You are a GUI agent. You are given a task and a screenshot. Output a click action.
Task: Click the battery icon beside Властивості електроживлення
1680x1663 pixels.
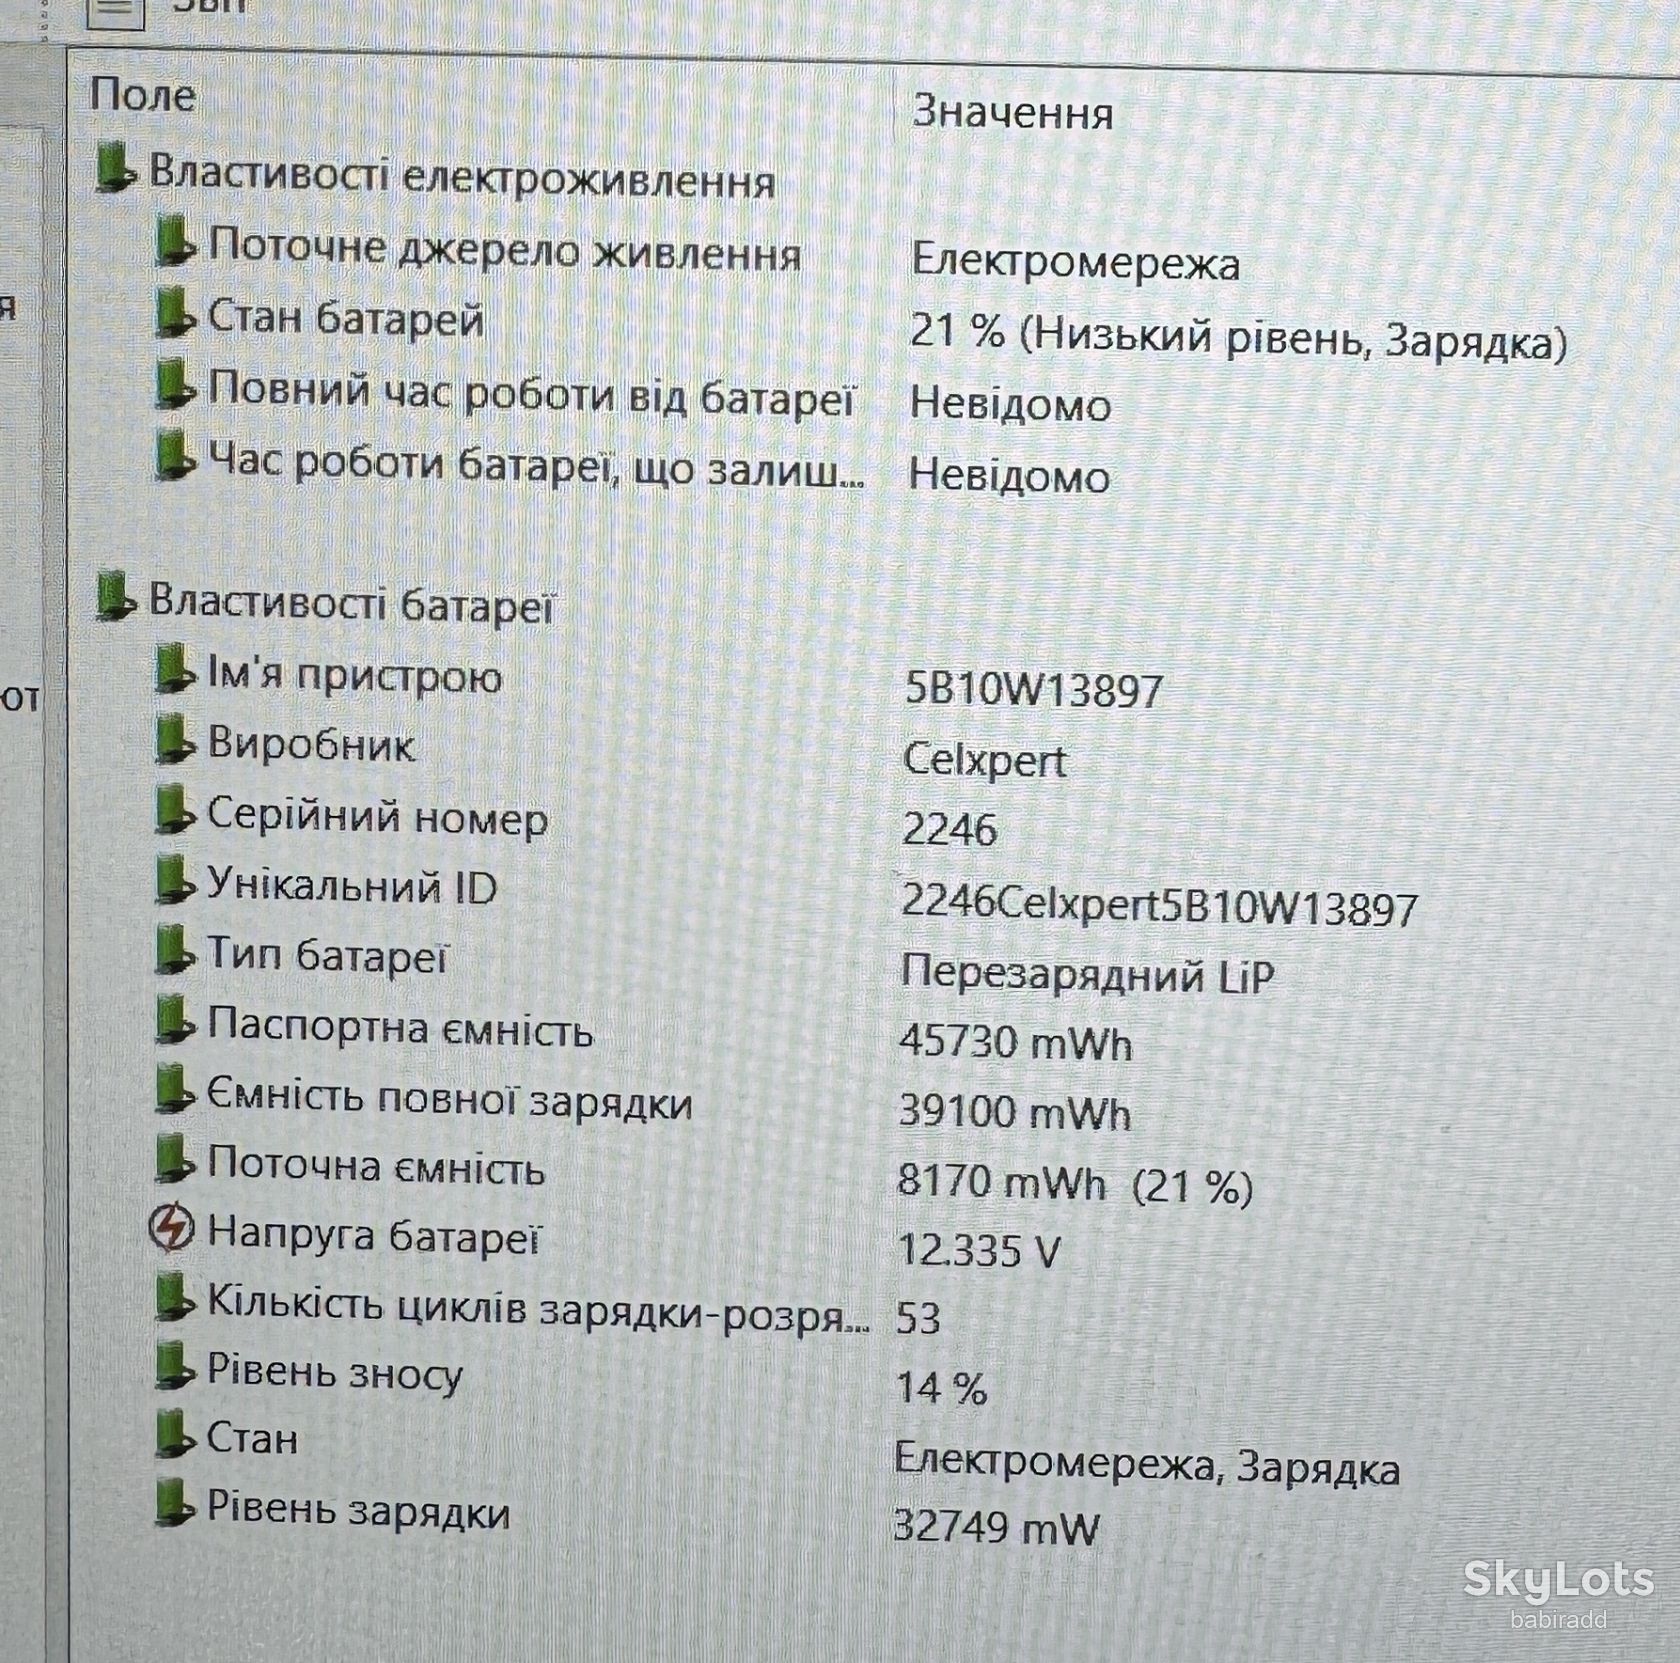point(115,168)
